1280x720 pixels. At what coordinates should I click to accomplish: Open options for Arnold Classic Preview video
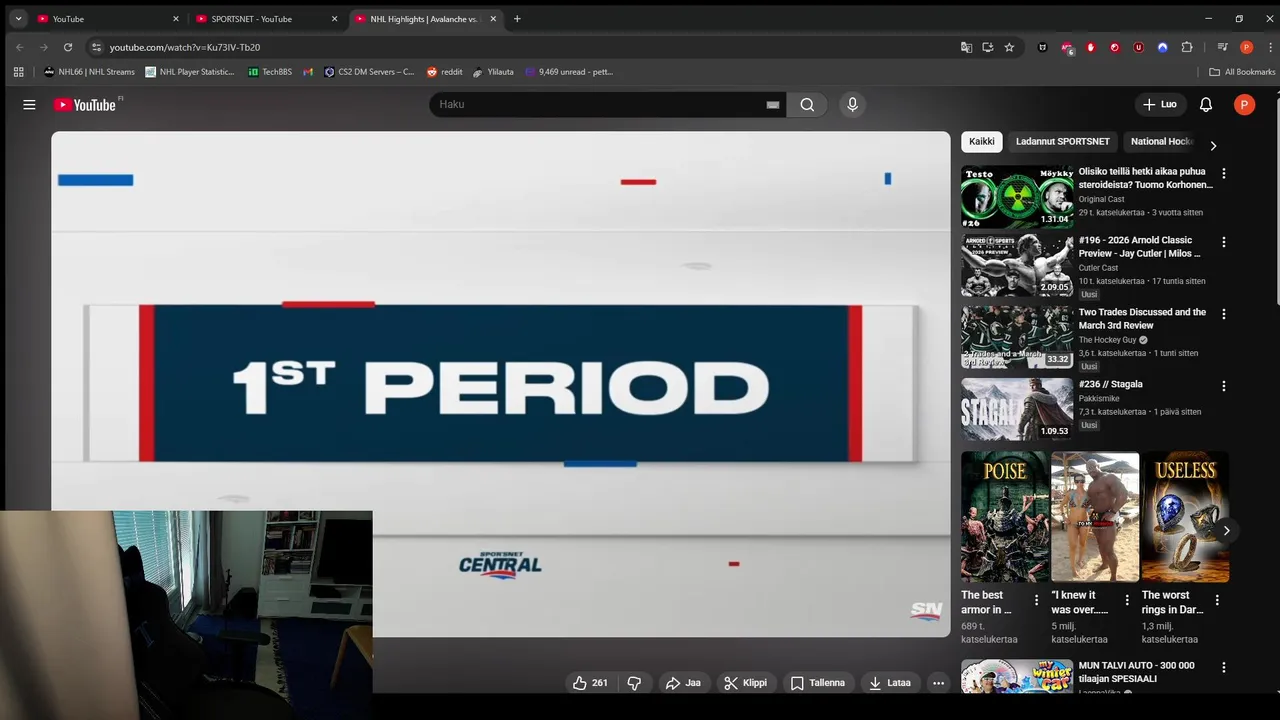(1223, 242)
